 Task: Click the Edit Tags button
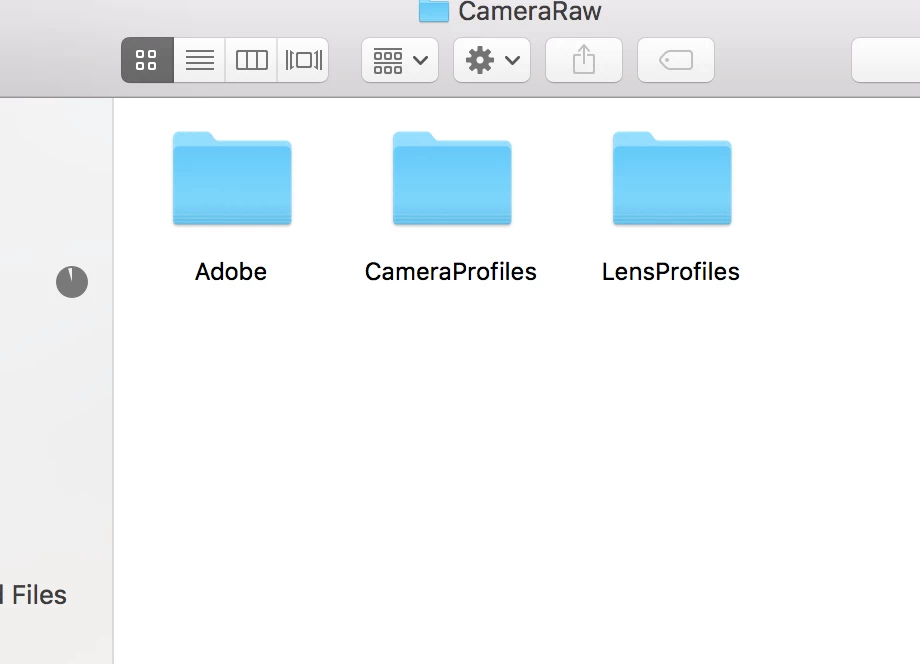coord(676,60)
